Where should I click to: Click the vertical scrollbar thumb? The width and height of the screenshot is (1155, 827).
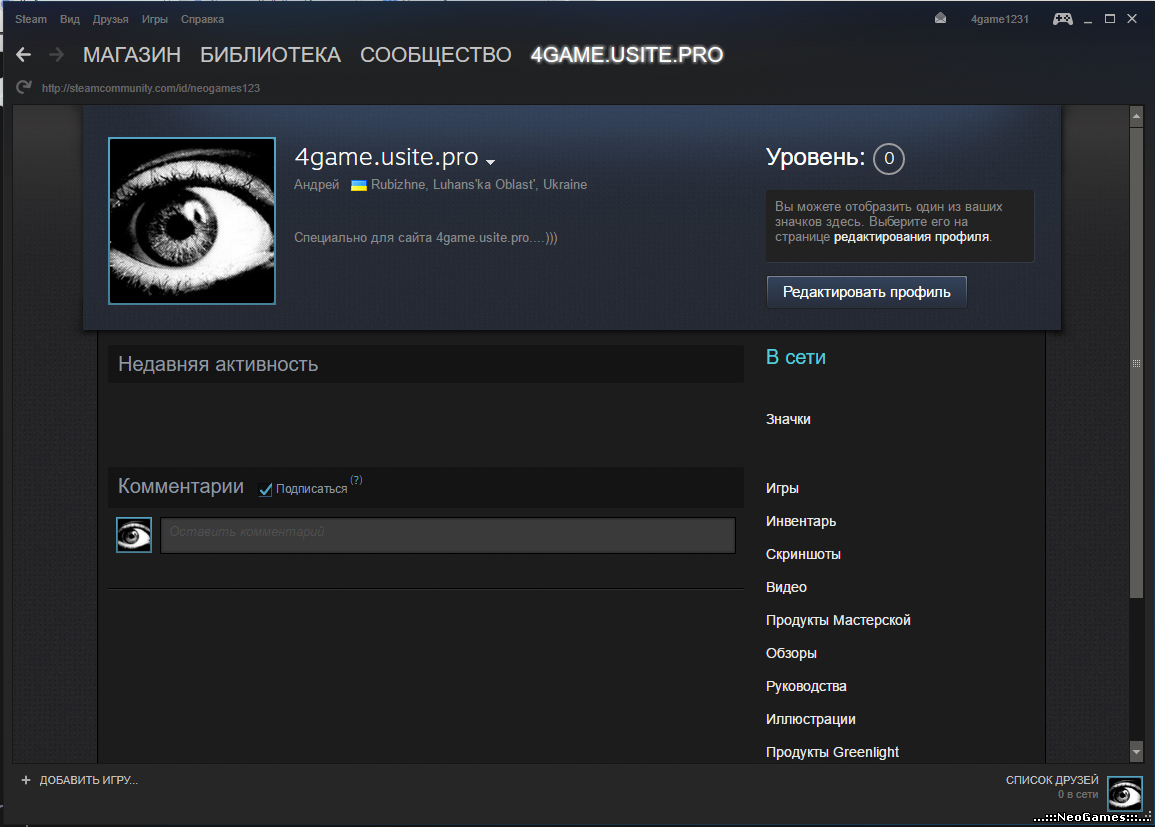1137,362
